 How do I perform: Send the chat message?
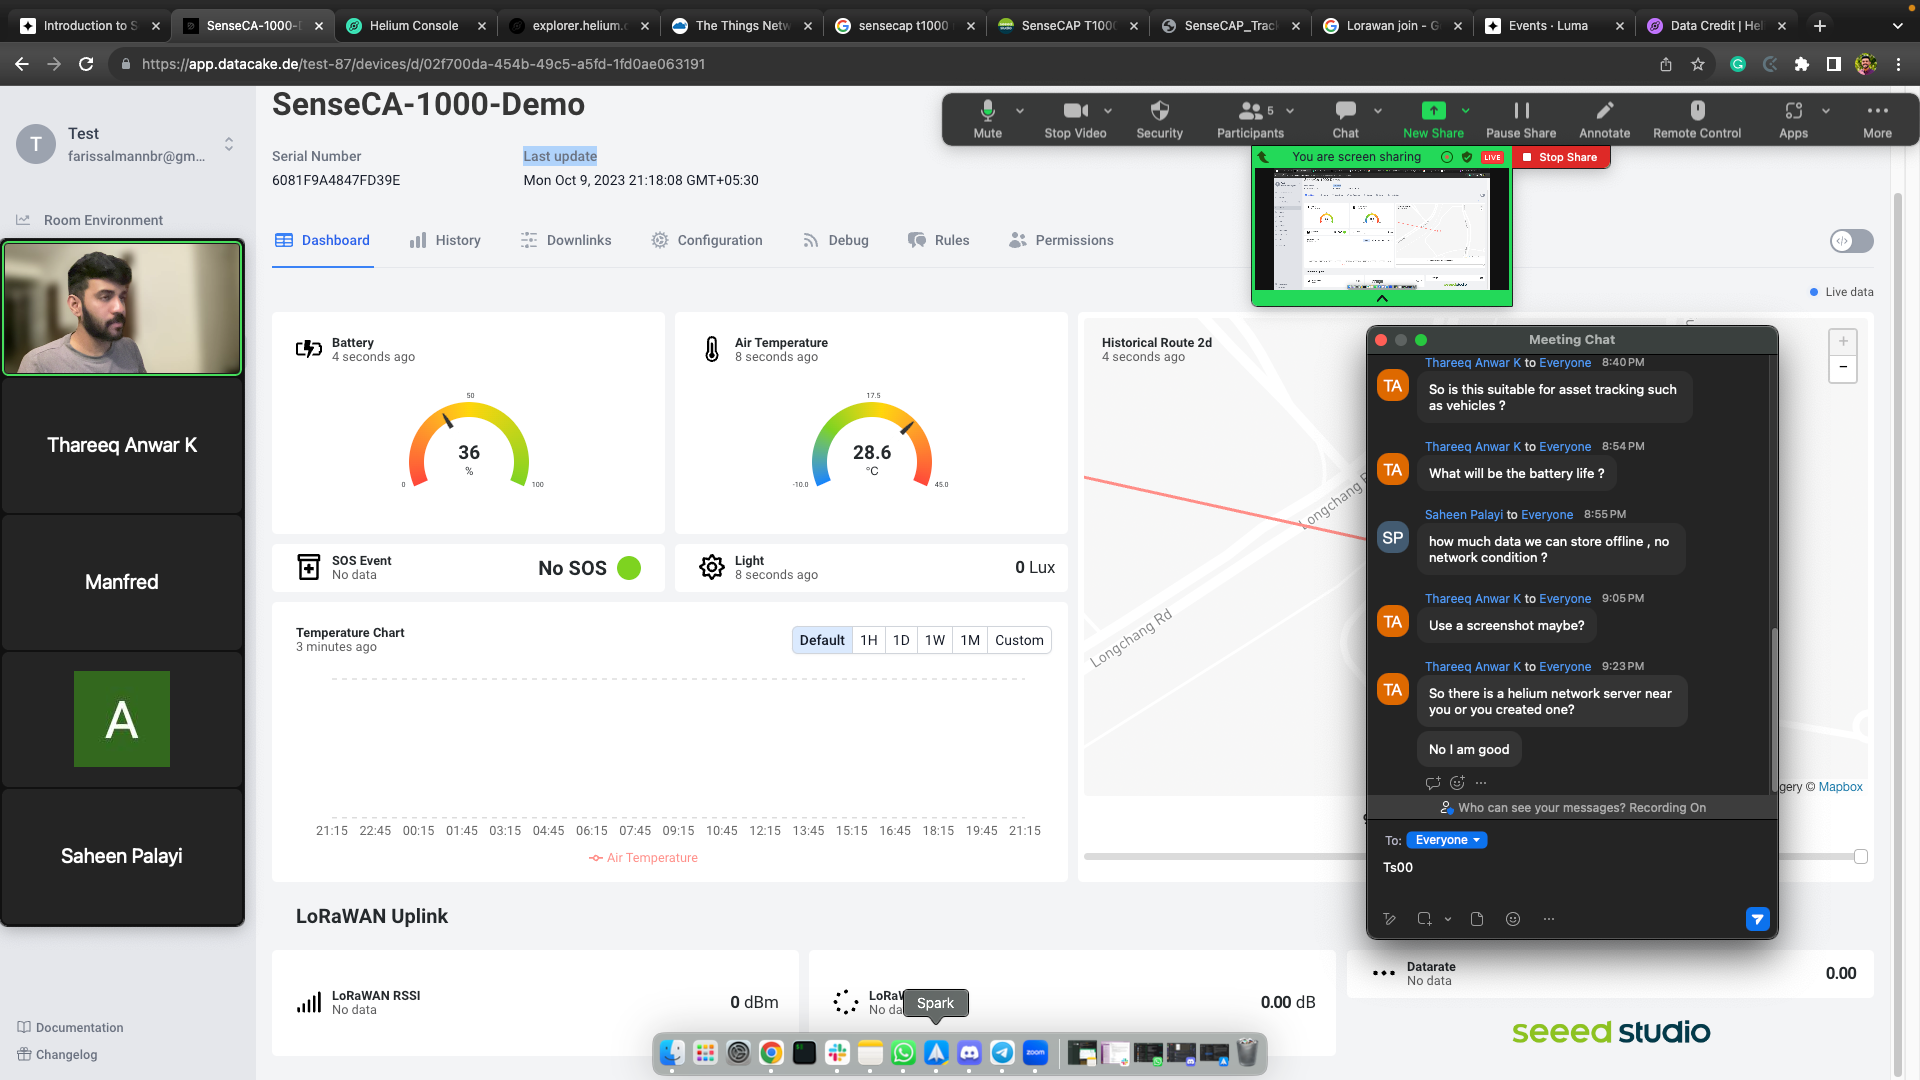pyautogui.click(x=1757, y=919)
